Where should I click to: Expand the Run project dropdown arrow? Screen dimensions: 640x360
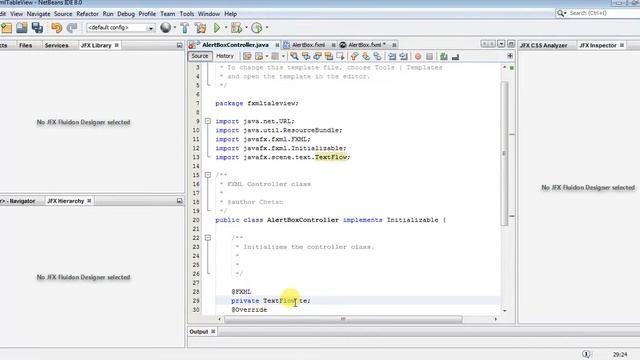(x=226, y=28)
